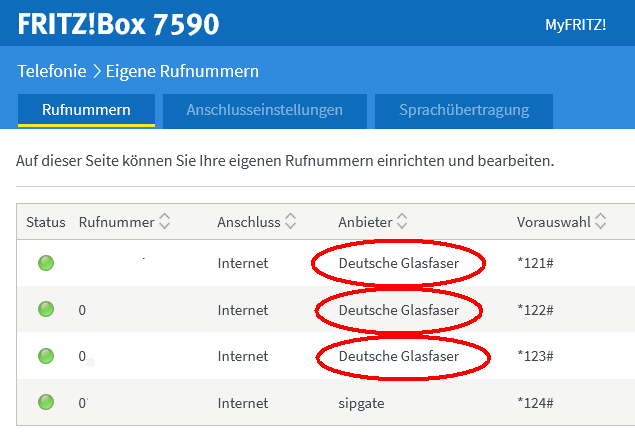Click Eigene Rufnummern breadcrumb label
Viewport: 635px width, 435px height.
pos(182,71)
